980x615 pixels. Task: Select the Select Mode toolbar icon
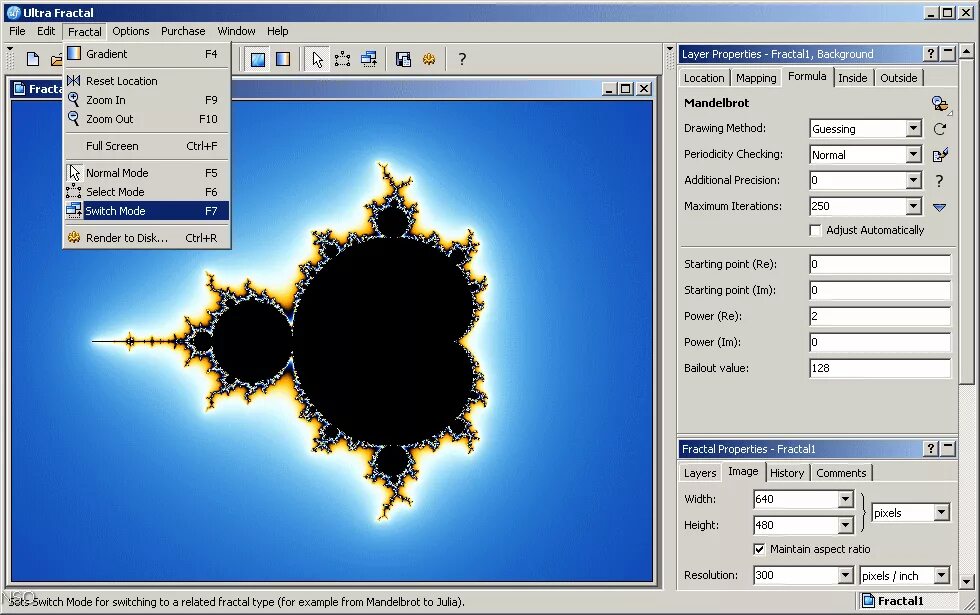[342, 59]
